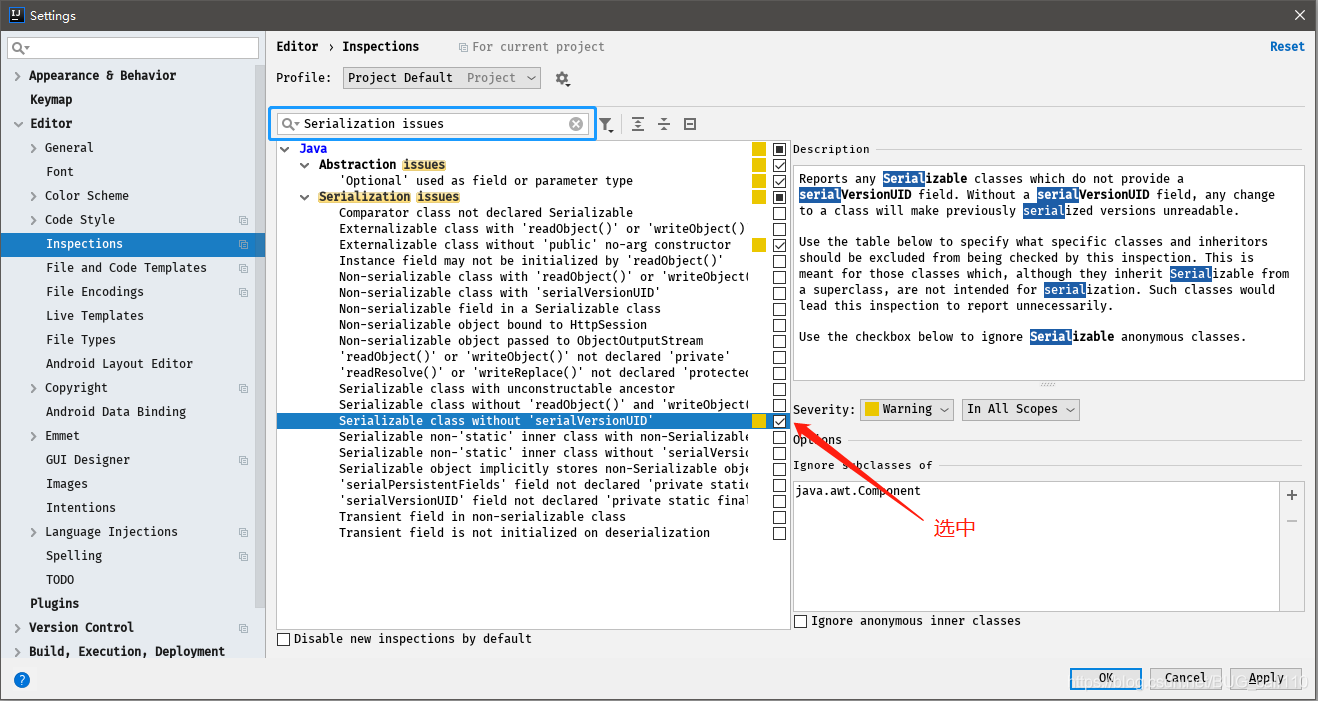Expand all inspection tree nodes icon
Screen dimensions: 1318x701
pyautogui.click(x=638, y=123)
